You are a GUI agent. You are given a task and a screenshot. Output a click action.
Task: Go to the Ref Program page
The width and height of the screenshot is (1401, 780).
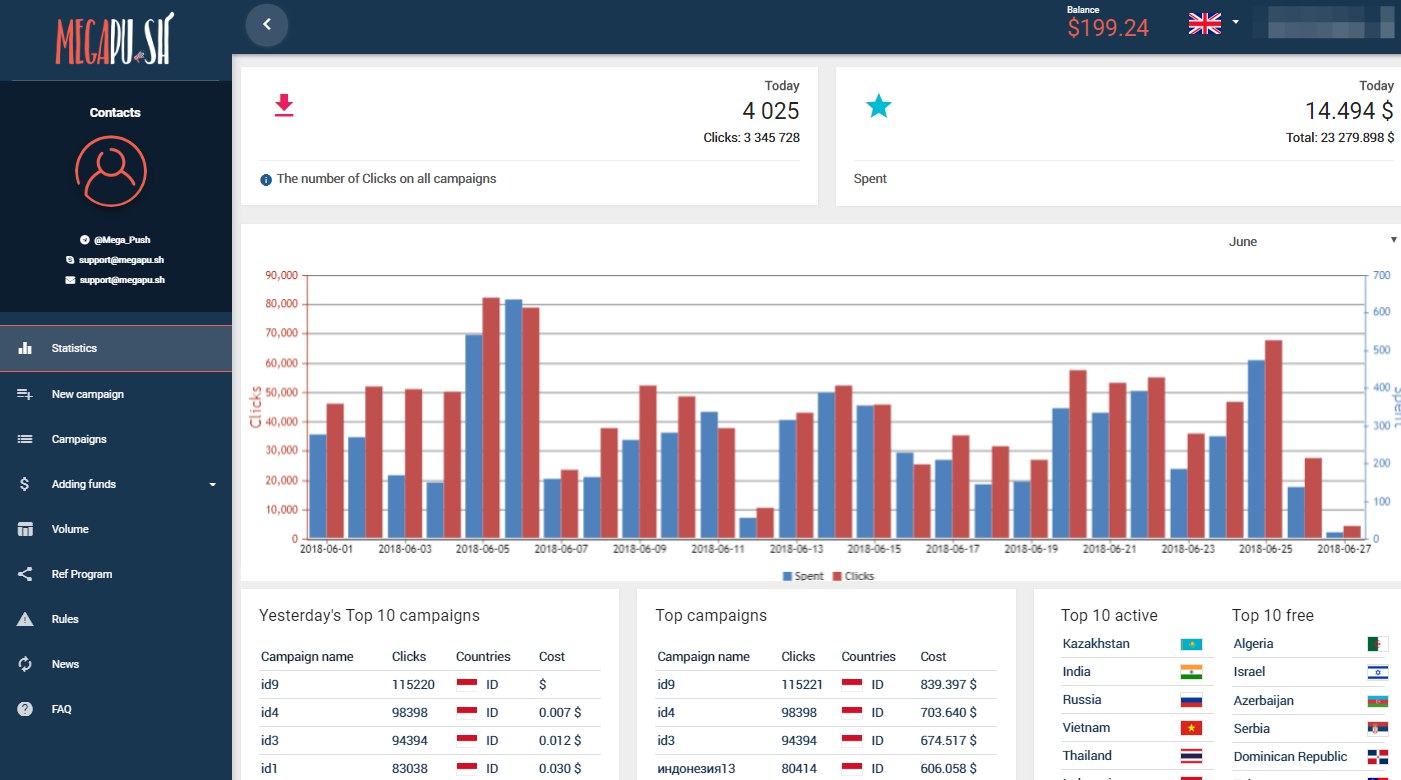81,574
